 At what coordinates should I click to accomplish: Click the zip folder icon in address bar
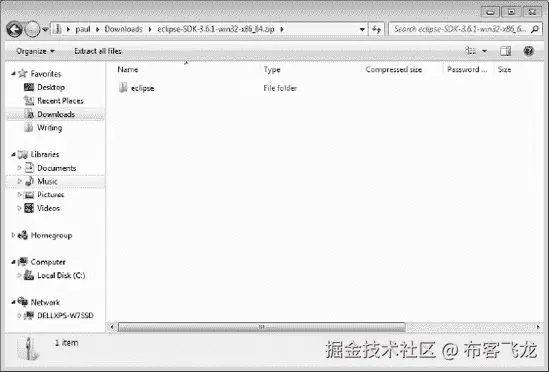click(57, 29)
